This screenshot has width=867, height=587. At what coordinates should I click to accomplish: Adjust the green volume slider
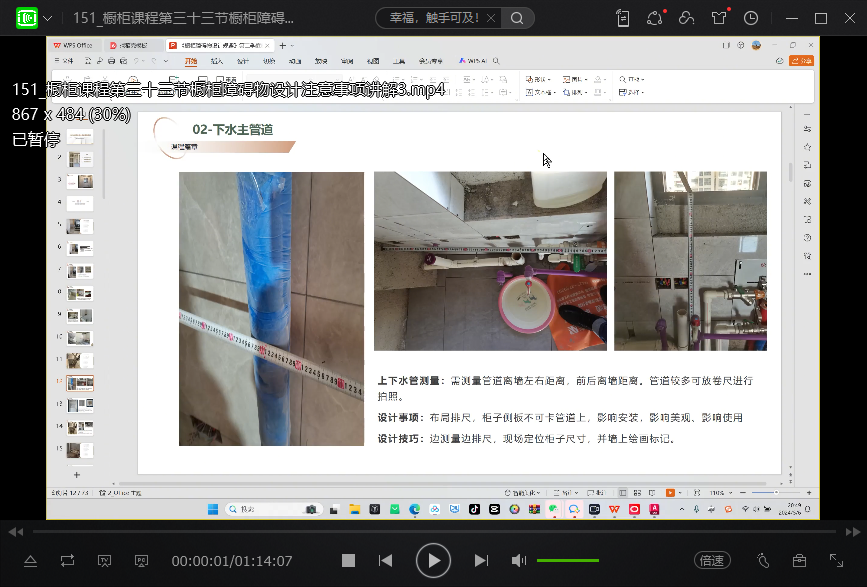(567, 561)
